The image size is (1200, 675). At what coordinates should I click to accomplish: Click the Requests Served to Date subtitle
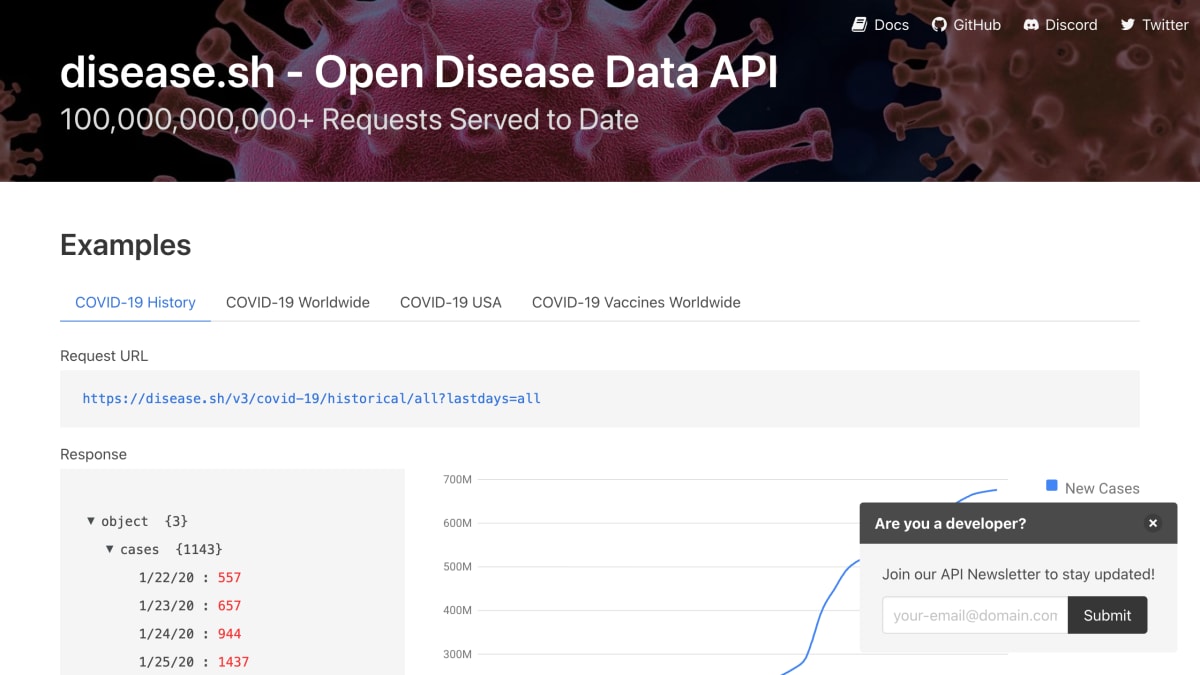(349, 120)
